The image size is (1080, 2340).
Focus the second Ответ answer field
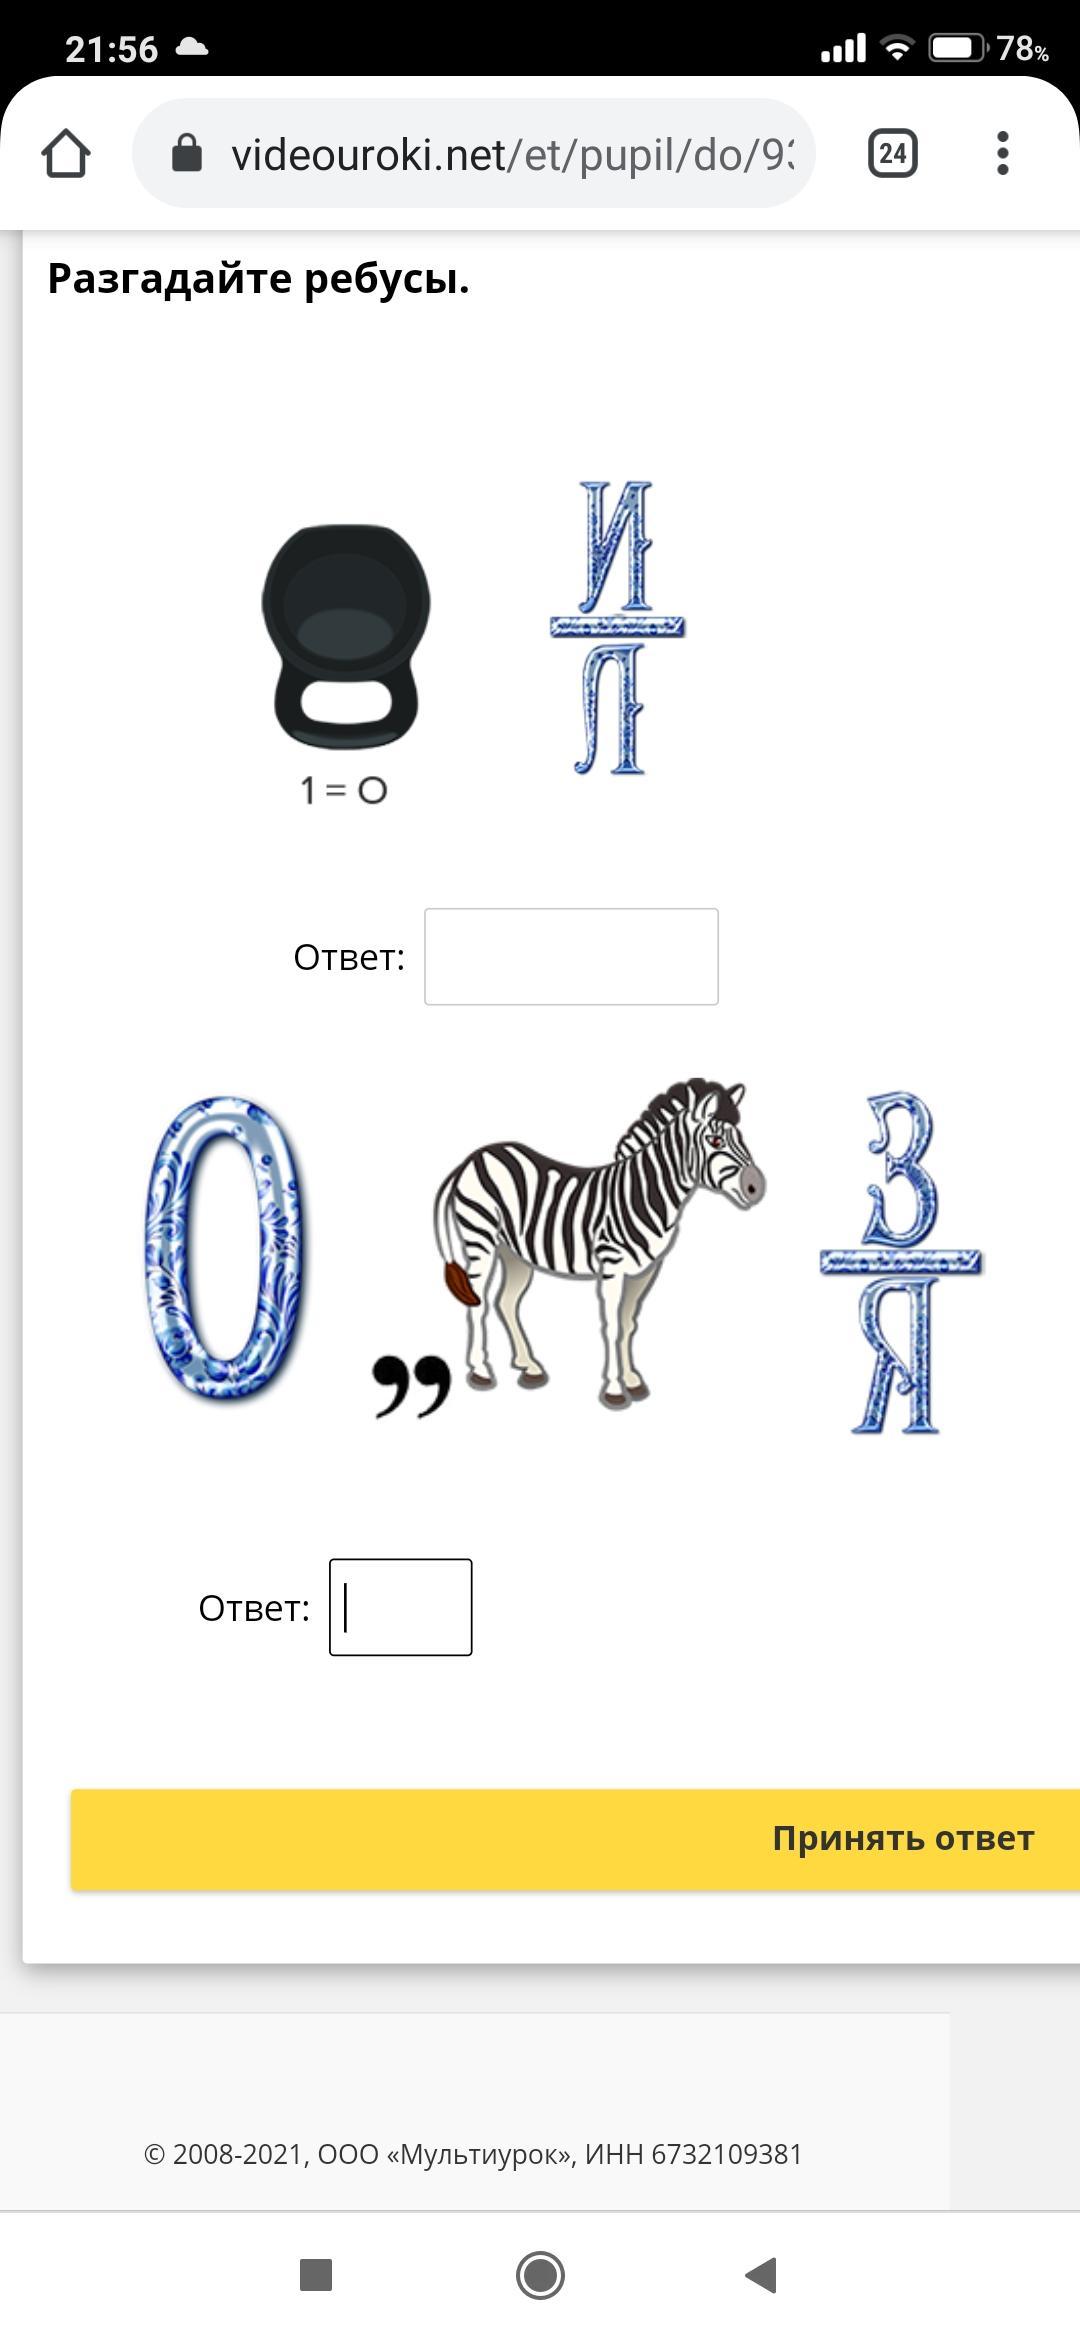click(401, 1607)
